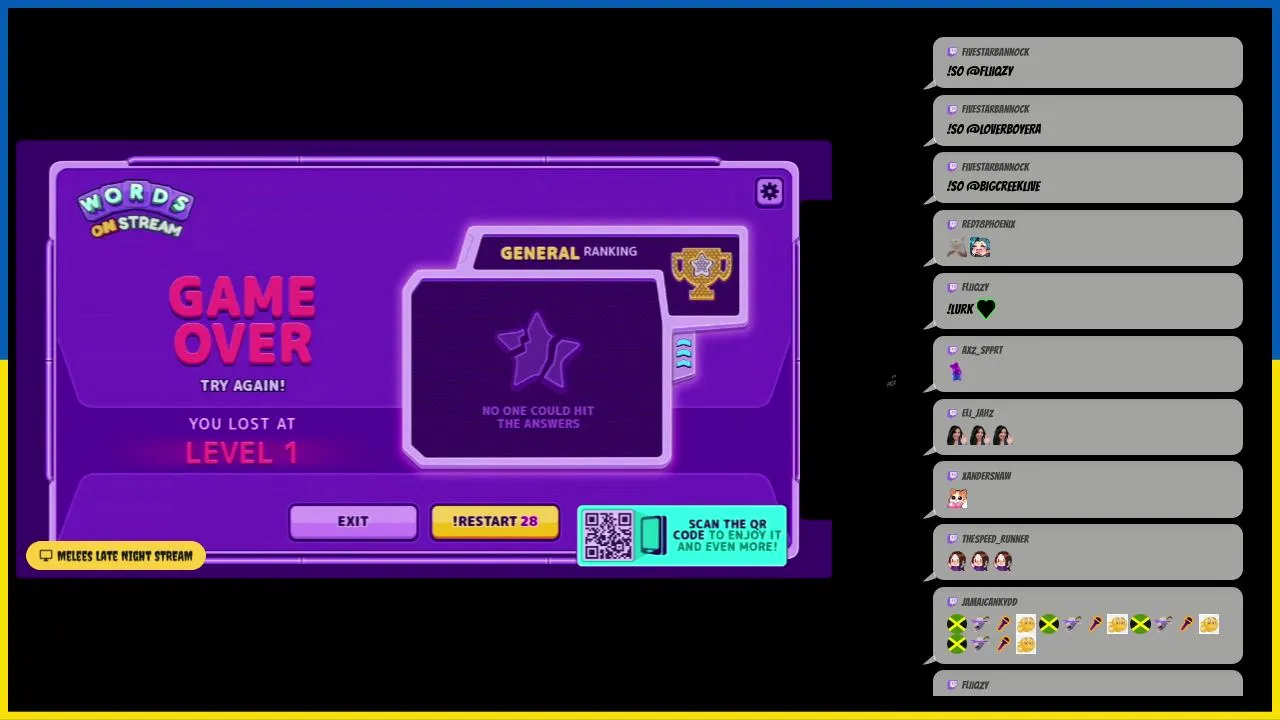Click the !LURK chat message text
The width and height of the screenshot is (1280, 720).
pos(960,310)
